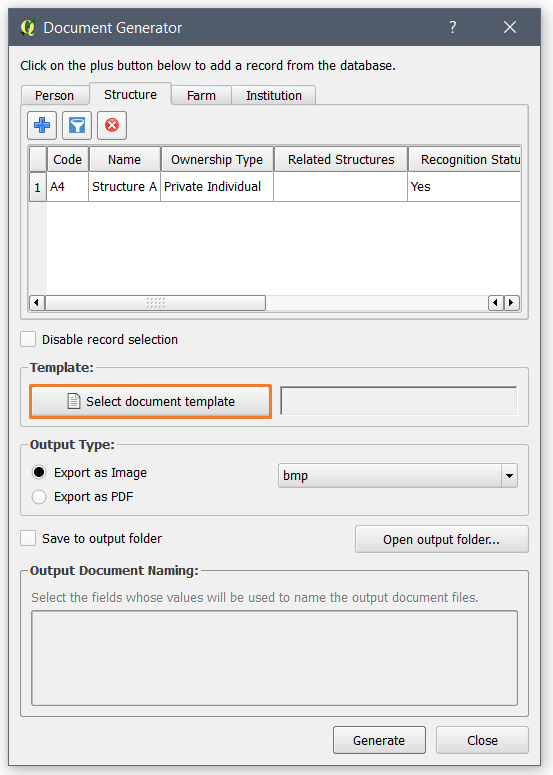Enable Disable record selection checkbox
Image resolution: width=553 pixels, height=775 pixels.
pyautogui.click(x=28, y=340)
